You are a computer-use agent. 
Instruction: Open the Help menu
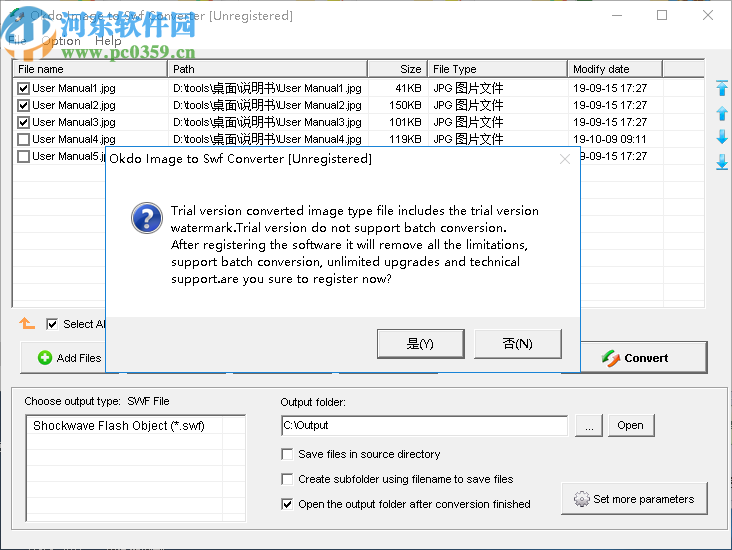108,41
